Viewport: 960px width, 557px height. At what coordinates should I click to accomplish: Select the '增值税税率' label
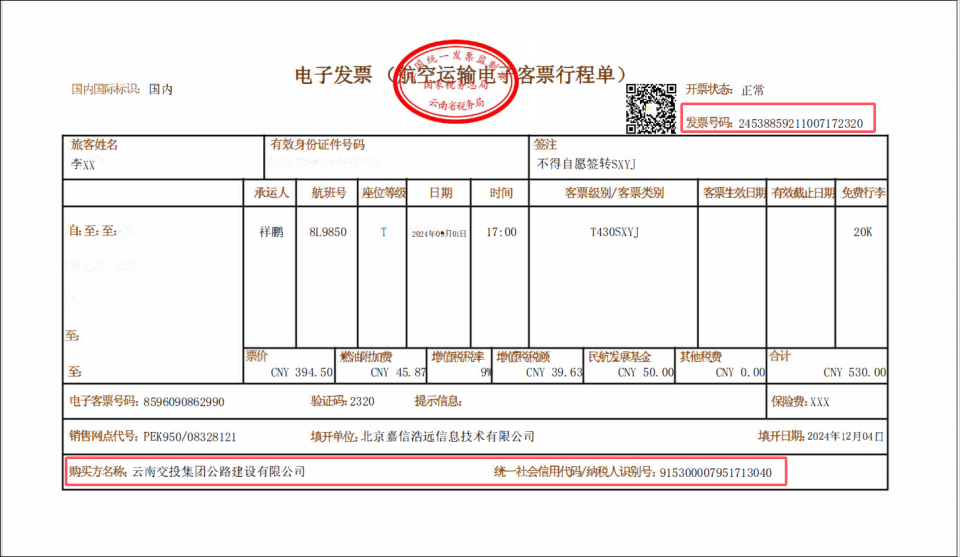tap(457, 356)
